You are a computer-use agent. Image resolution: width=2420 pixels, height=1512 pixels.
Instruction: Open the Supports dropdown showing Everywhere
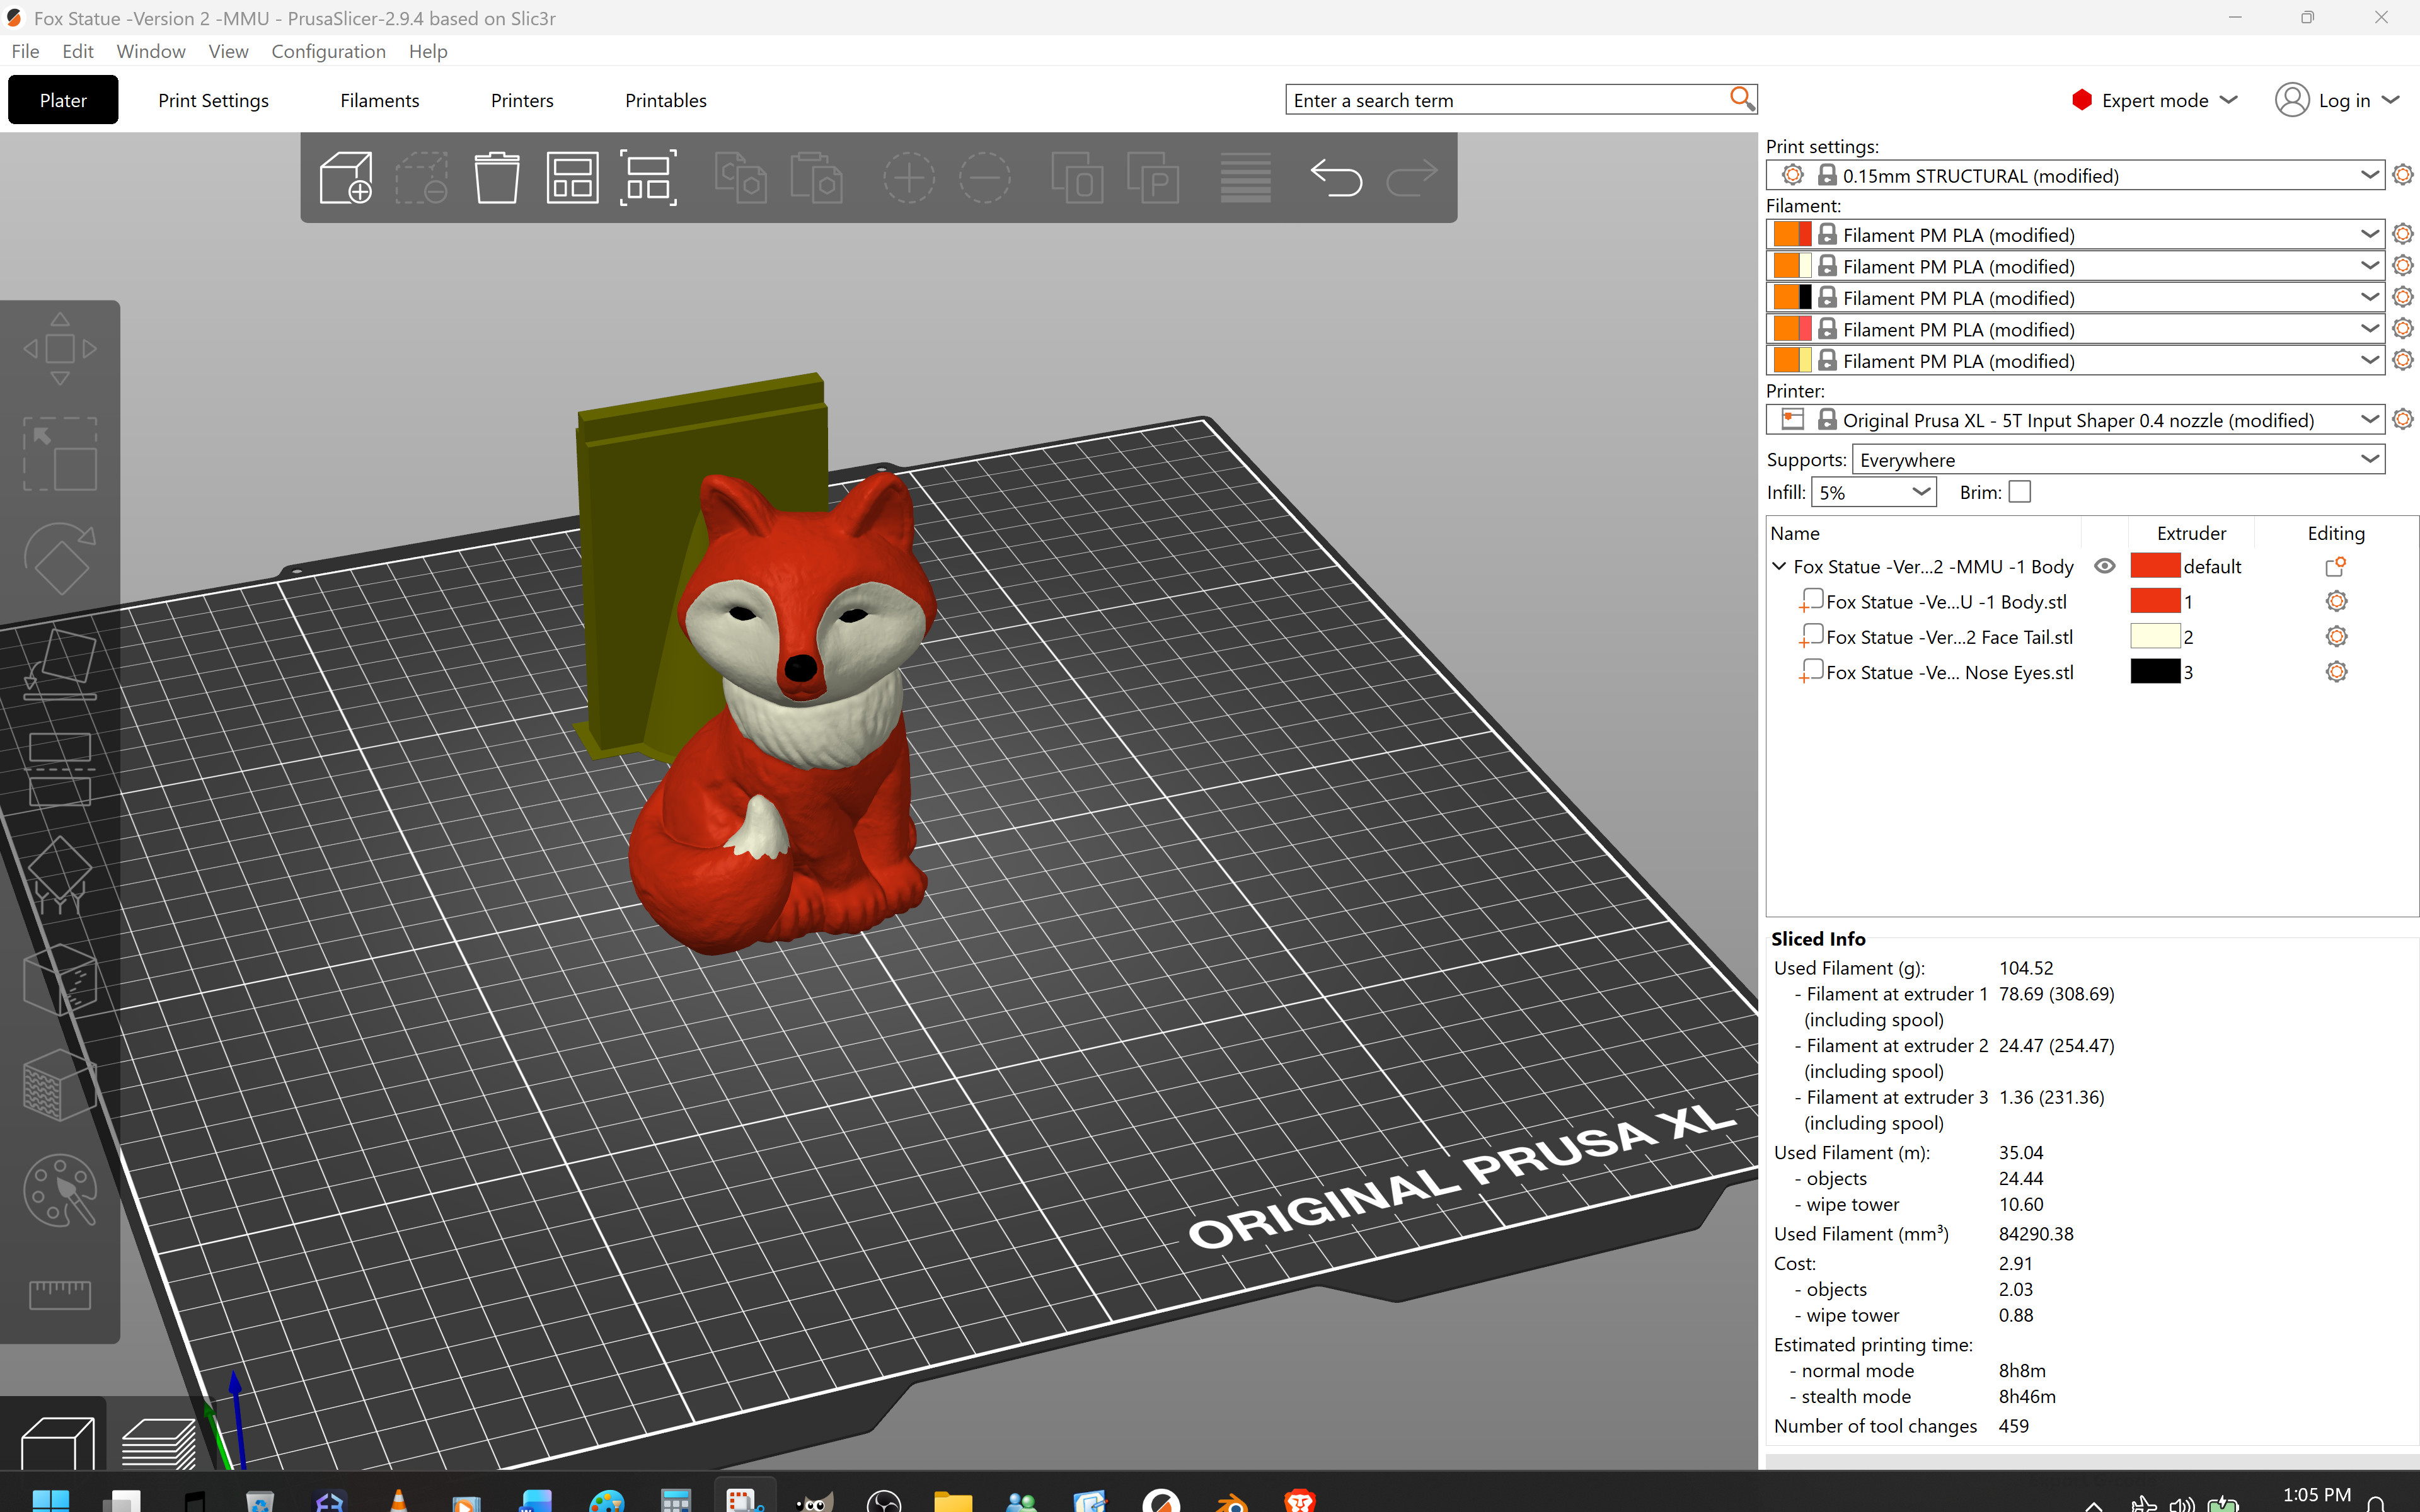[2118, 460]
